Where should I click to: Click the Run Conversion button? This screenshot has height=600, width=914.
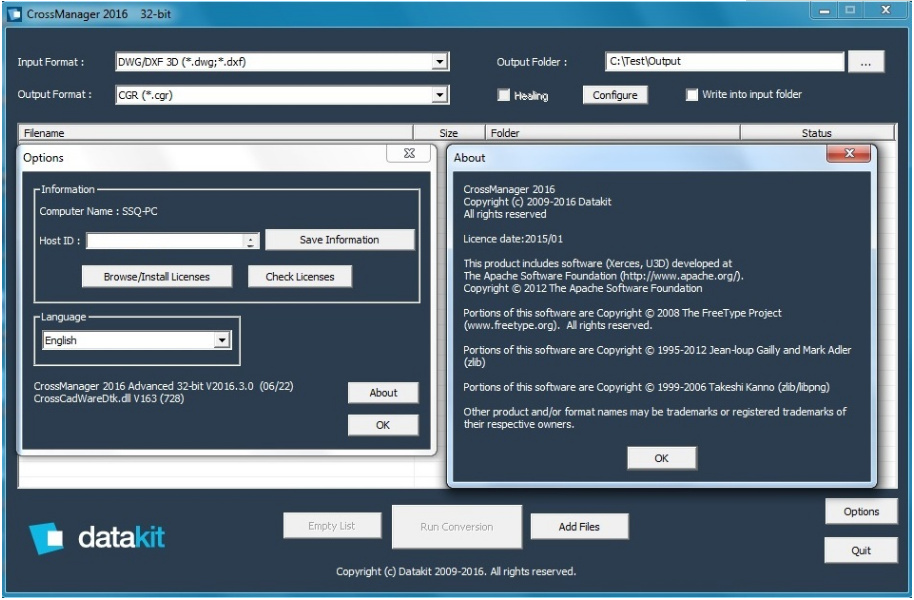[456, 527]
